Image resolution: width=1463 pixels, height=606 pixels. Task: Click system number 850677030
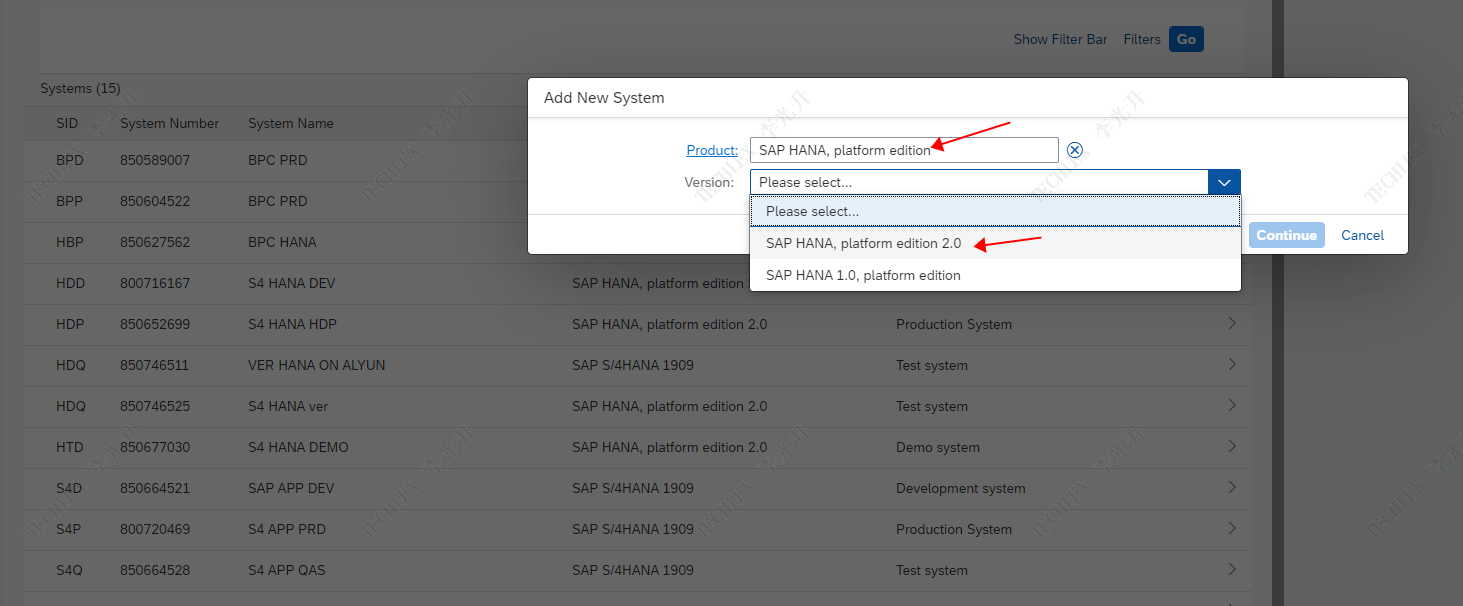155,447
